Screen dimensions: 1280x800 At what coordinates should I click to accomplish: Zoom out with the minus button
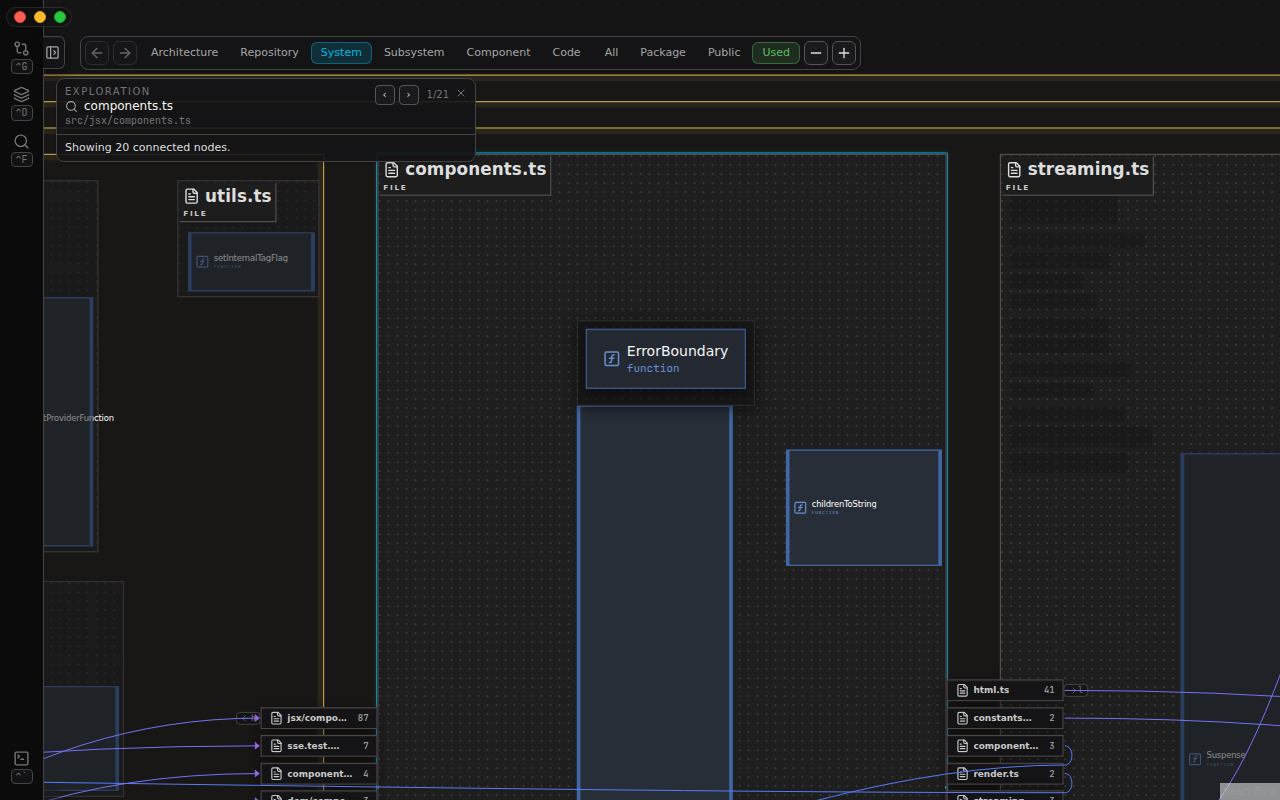click(816, 53)
